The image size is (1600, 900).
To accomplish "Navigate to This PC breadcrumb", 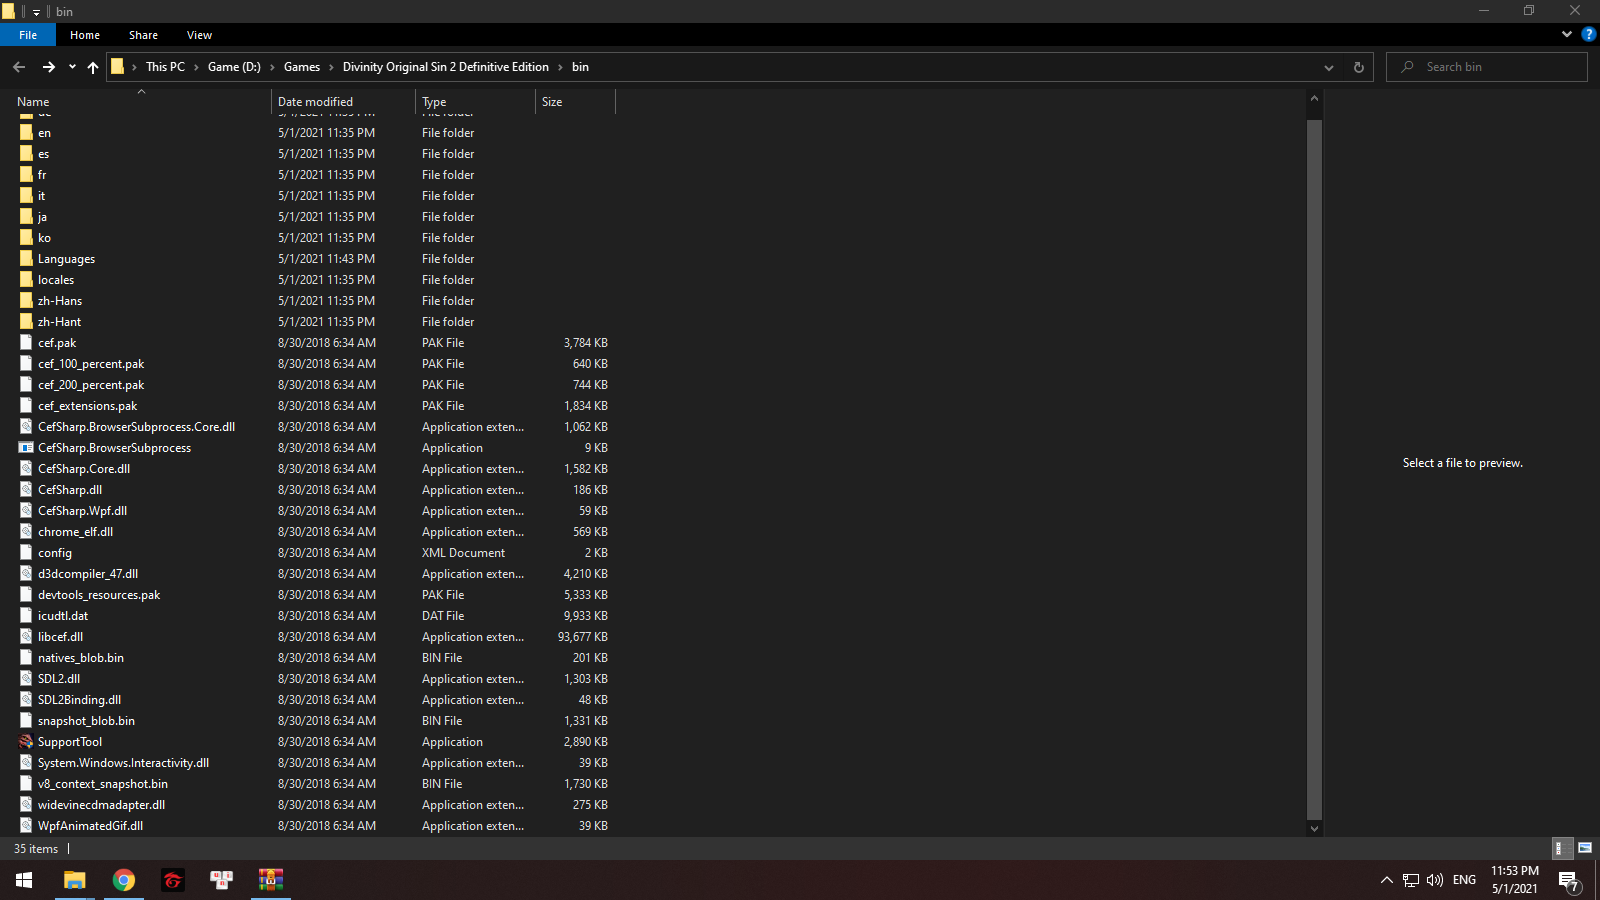I will 165,67.
